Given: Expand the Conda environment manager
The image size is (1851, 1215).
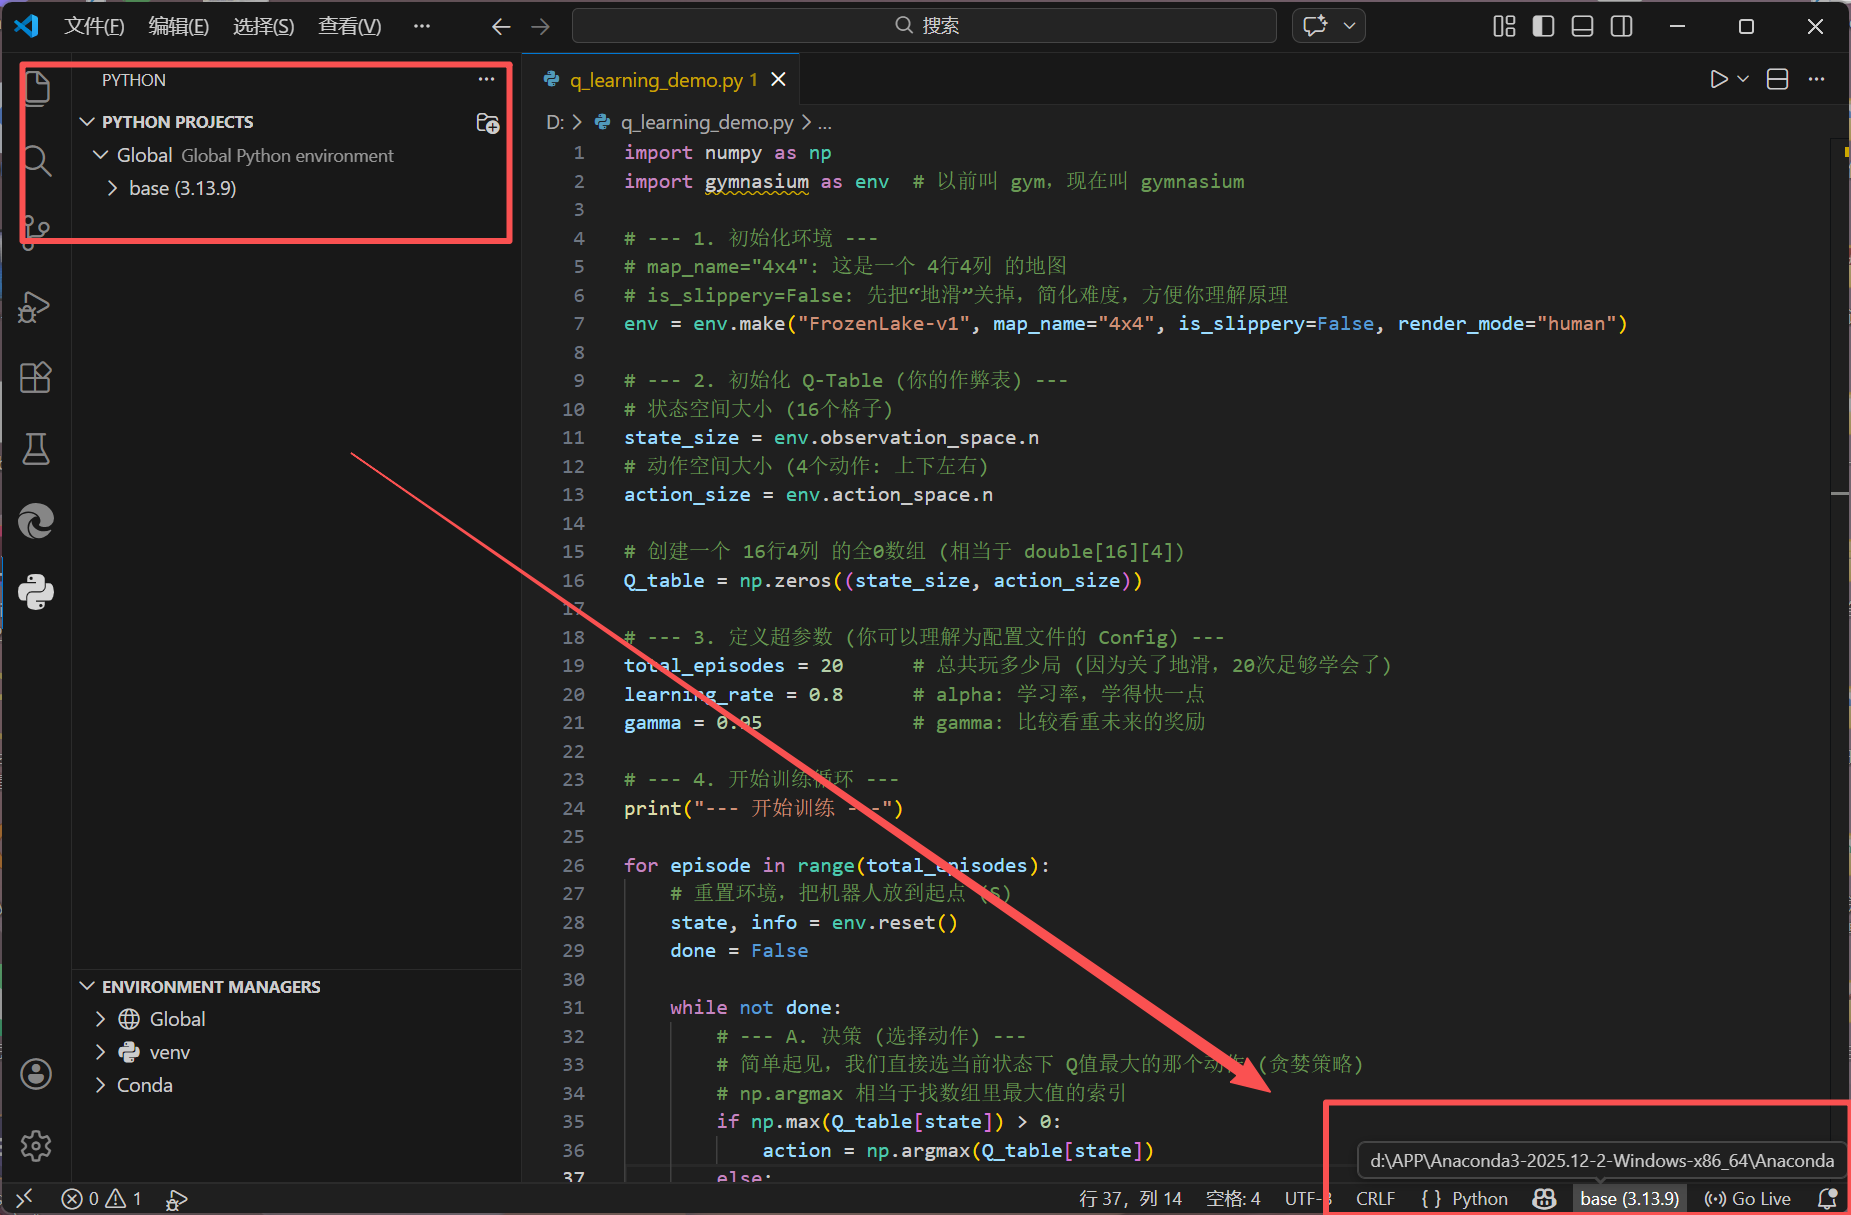Looking at the screenshot, I should tap(100, 1085).
